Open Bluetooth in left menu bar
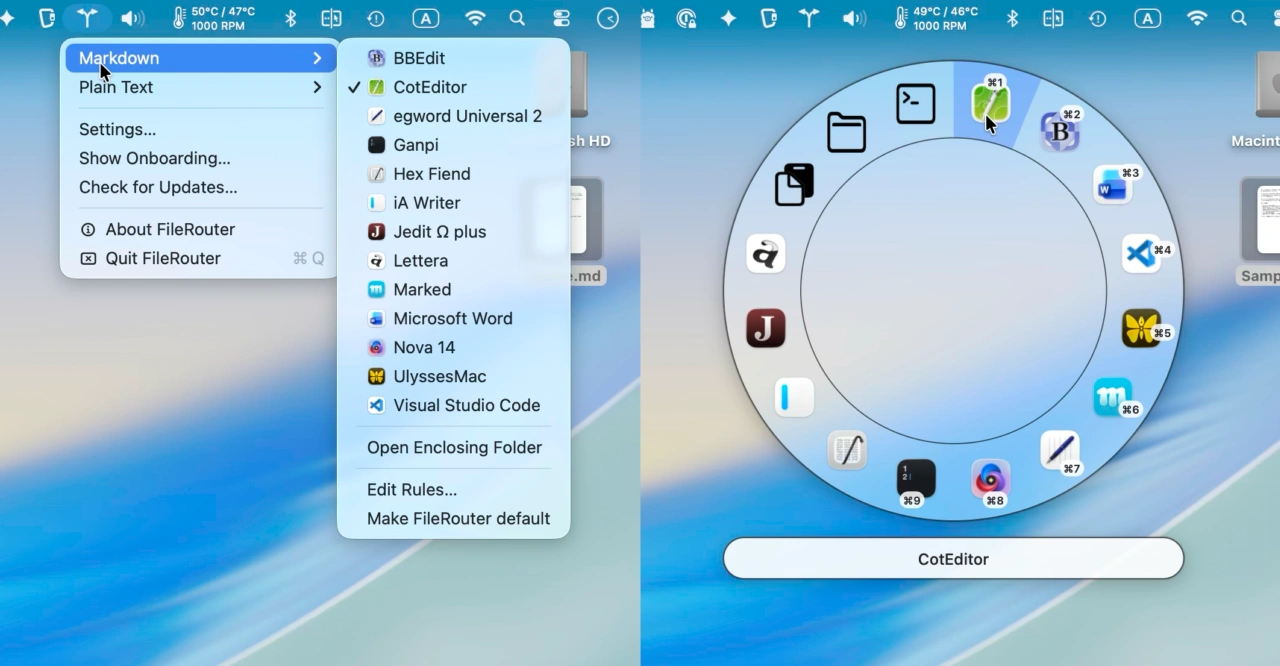This screenshot has width=1280, height=666. tap(291, 18)
